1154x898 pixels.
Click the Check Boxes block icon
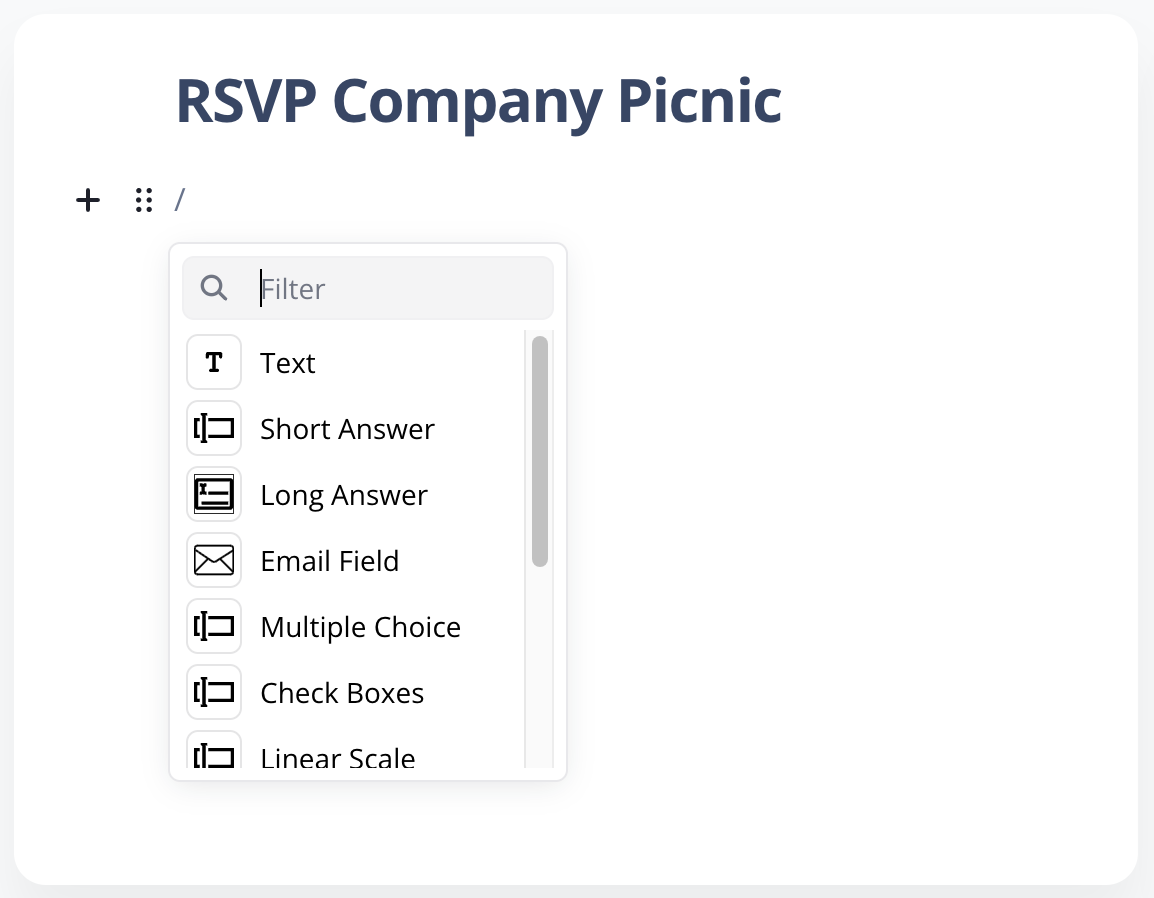coord(214,692)
